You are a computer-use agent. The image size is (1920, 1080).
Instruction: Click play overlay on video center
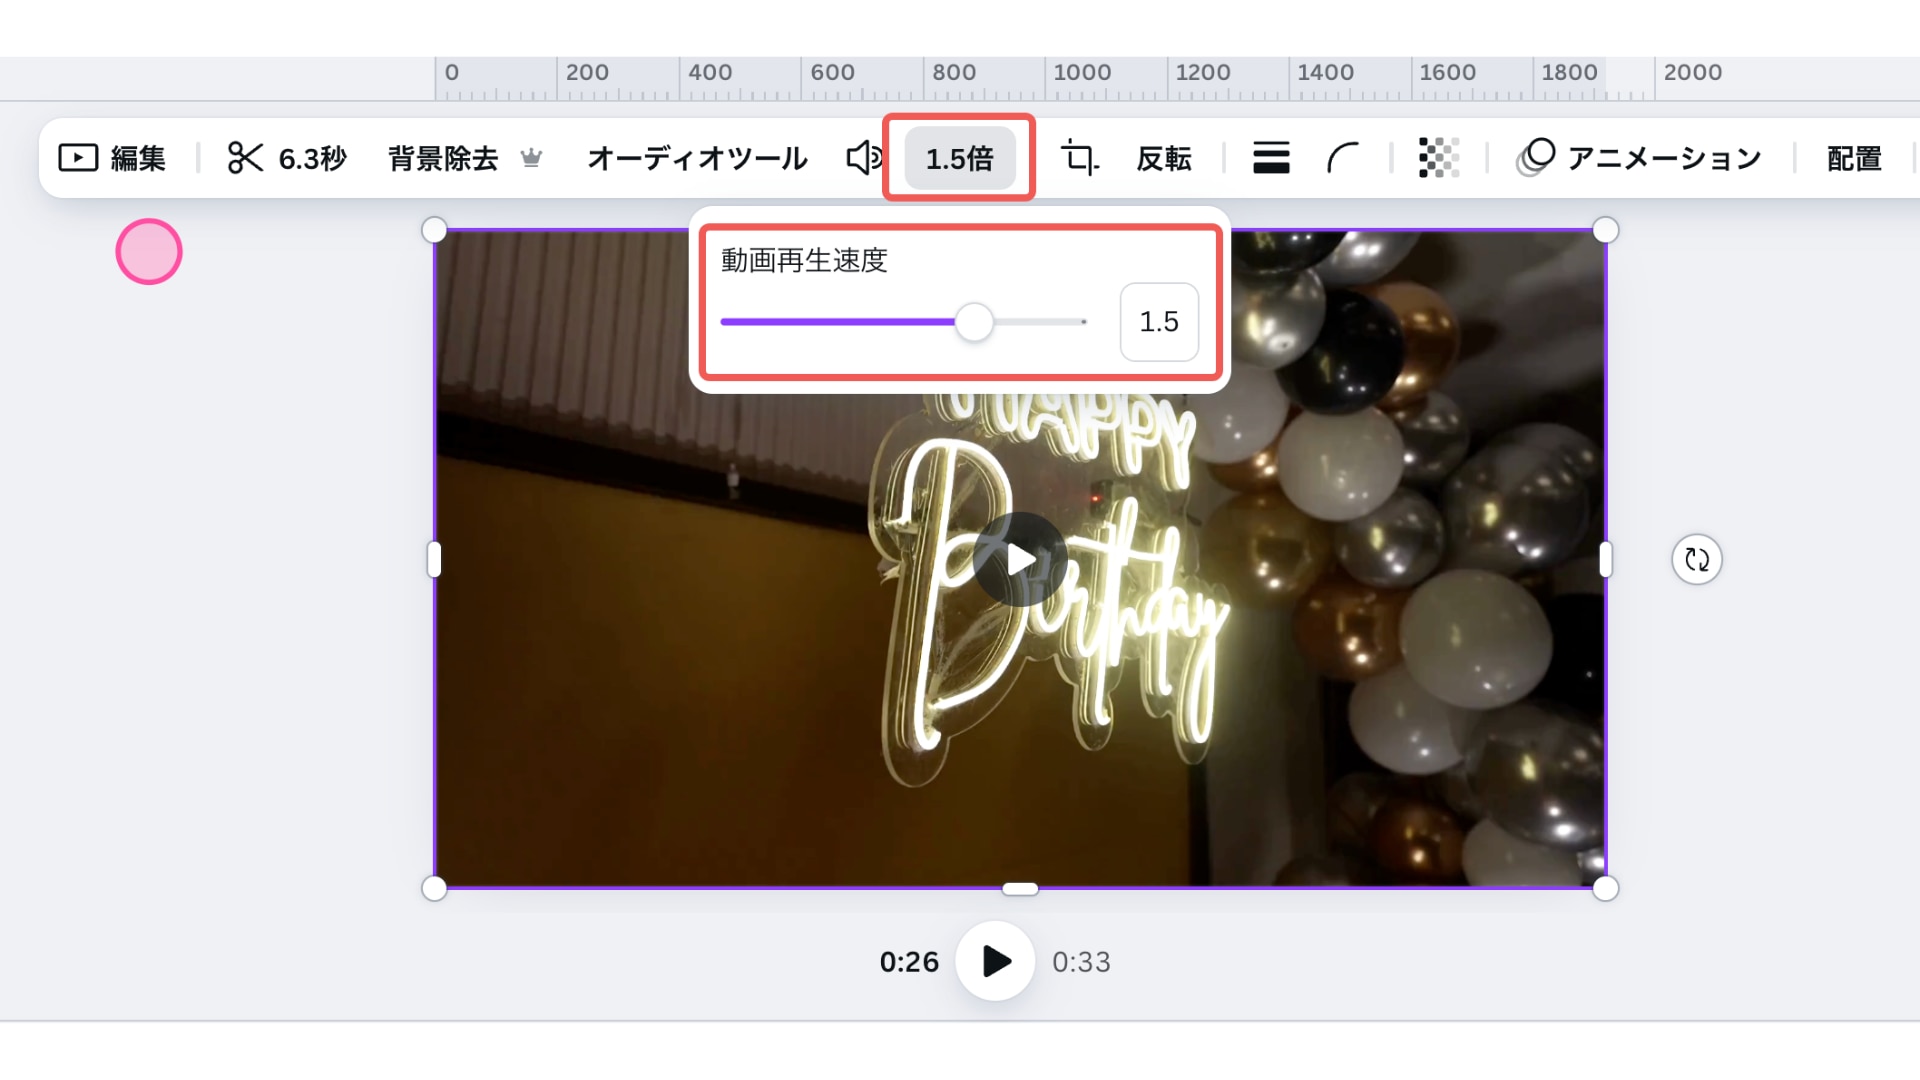(x=1020, y=559)
